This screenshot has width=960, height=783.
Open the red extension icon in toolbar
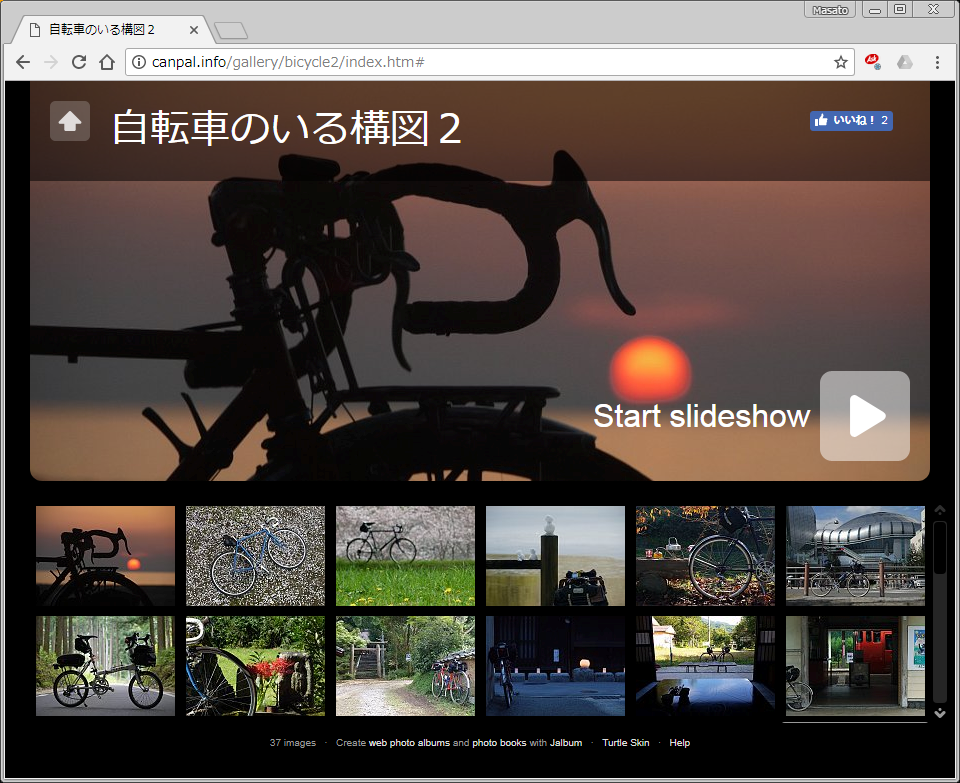[x=872, y=61]
